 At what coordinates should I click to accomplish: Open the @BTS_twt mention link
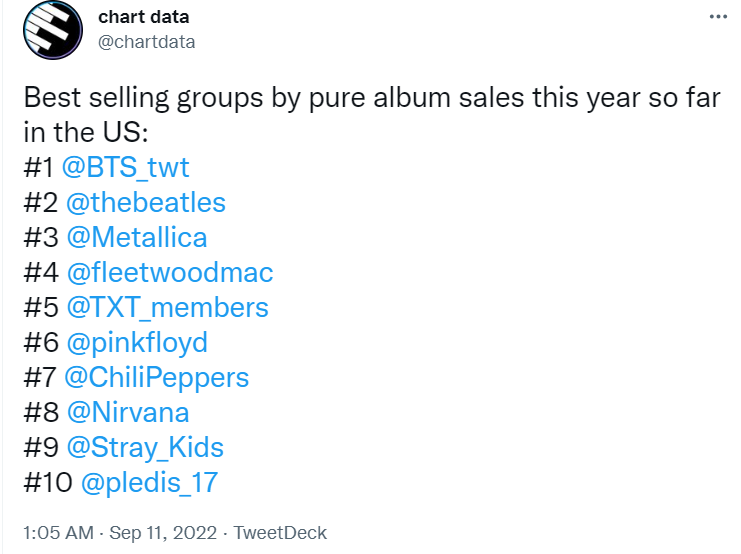coord(126,167)
